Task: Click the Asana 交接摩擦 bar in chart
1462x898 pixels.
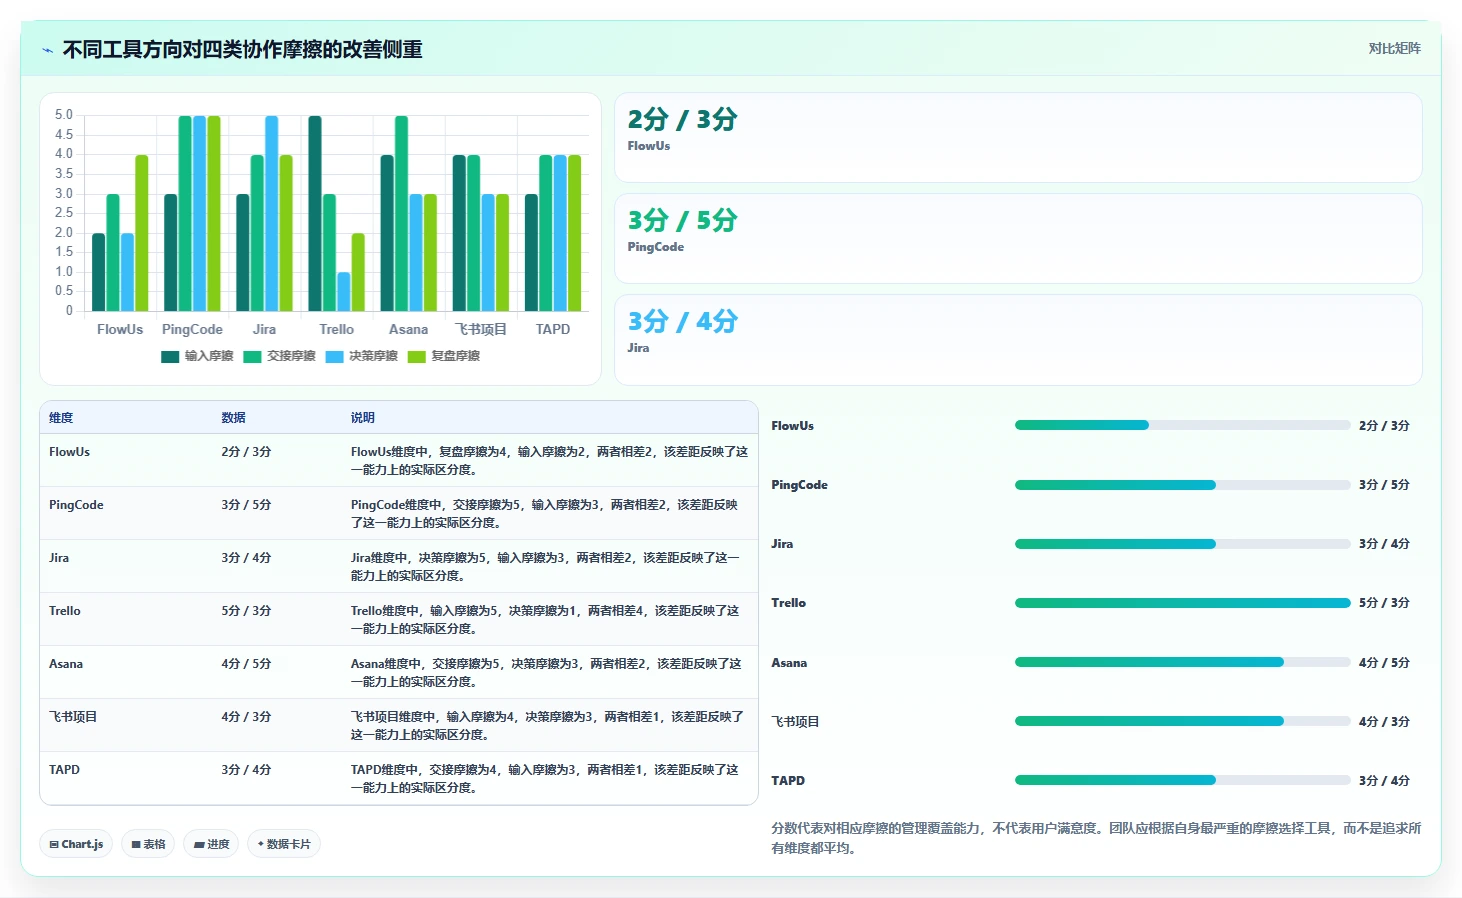Action: (401, 213)
